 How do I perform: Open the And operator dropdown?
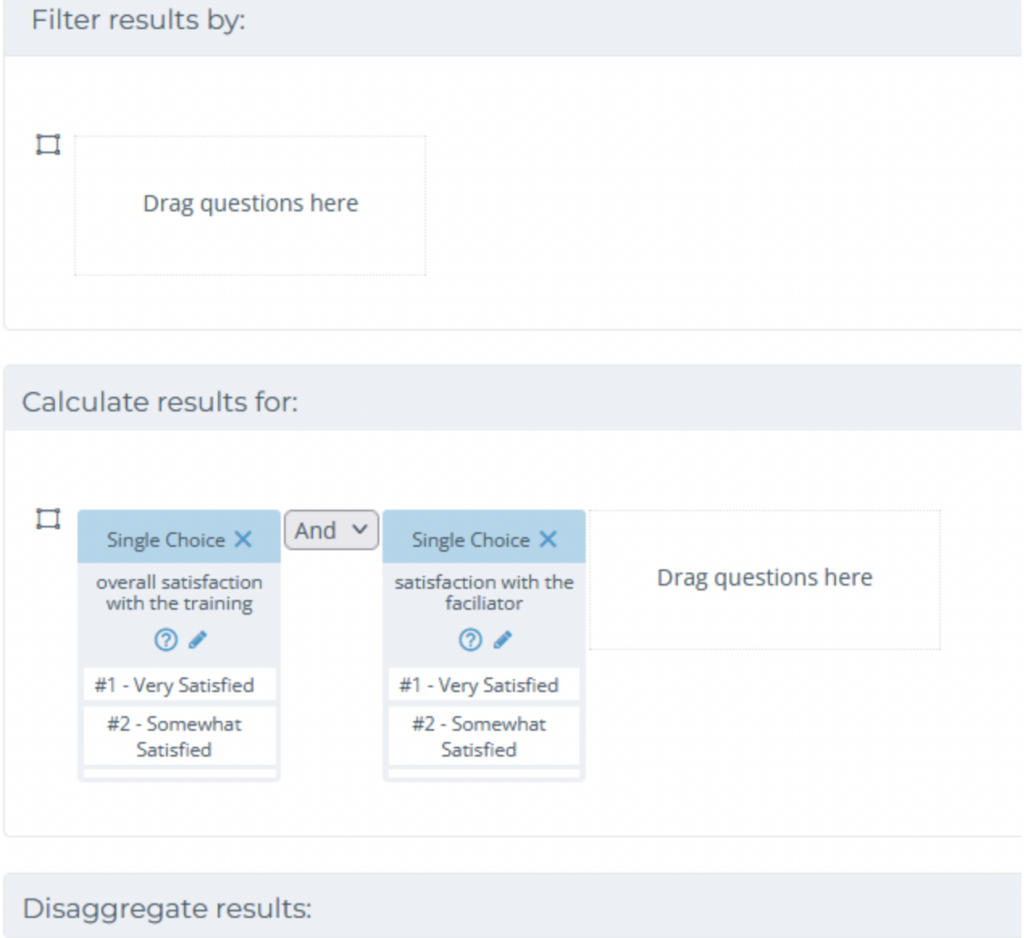331,530
